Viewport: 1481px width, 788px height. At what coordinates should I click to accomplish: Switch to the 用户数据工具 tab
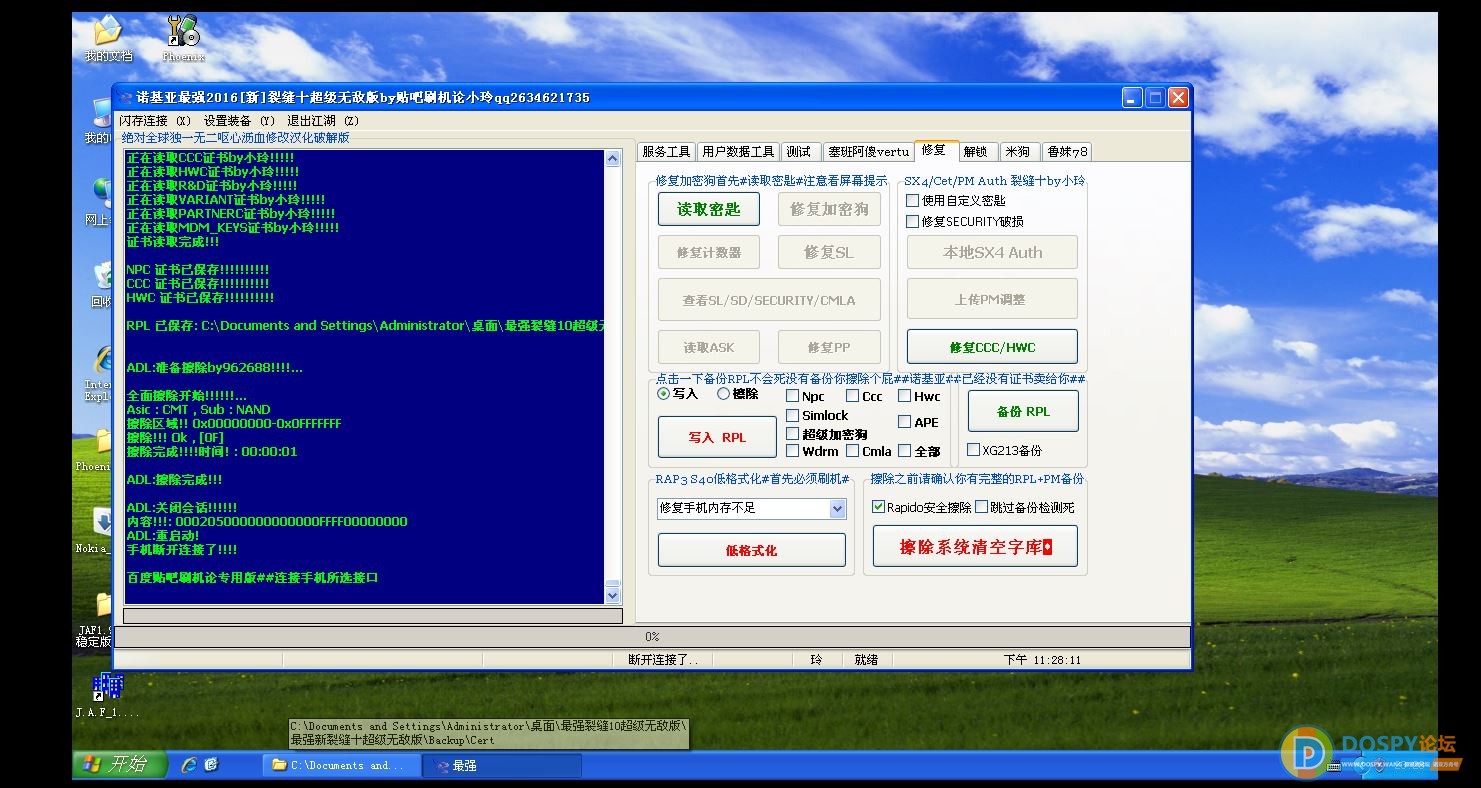[738, 152]
